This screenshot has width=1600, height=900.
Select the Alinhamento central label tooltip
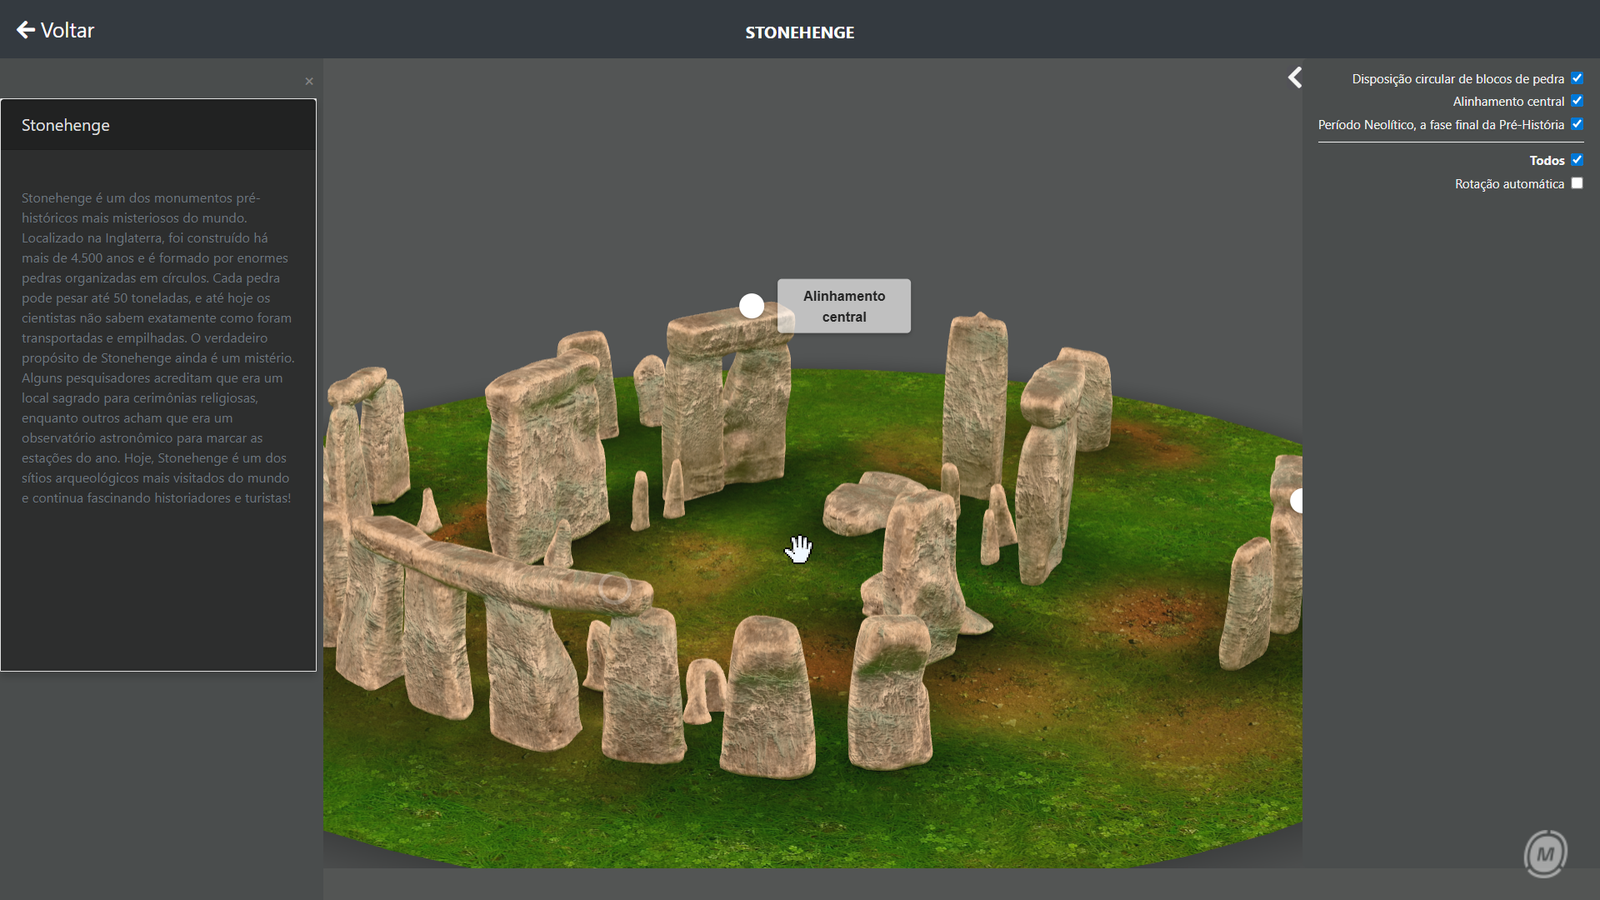[x=843, y=306]
